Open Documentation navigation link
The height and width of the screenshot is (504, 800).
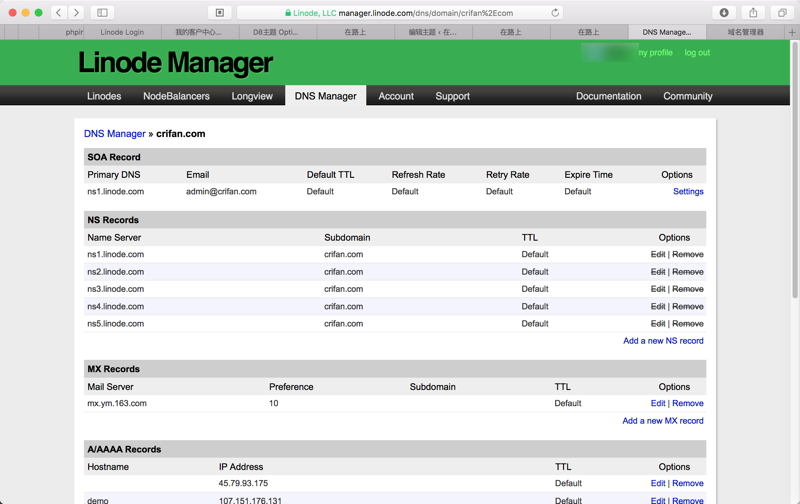coord(609,96)
